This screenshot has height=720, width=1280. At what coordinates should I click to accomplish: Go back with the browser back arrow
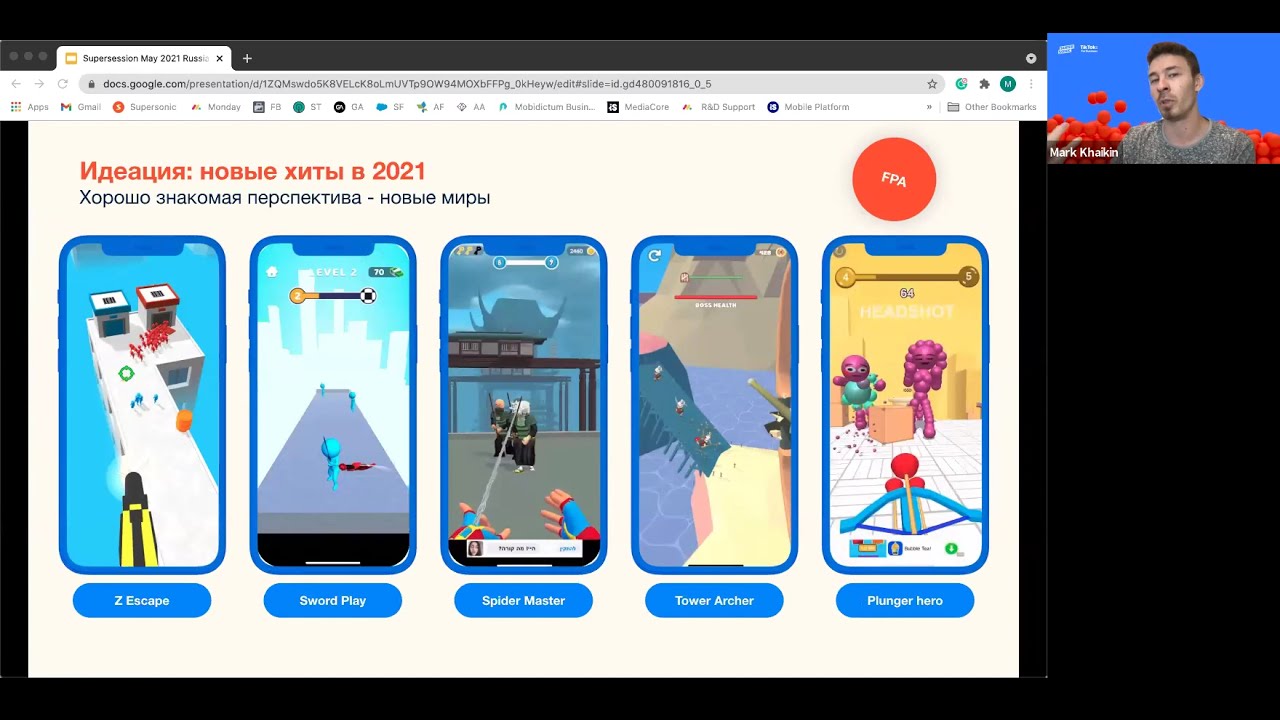coord(15,84)
